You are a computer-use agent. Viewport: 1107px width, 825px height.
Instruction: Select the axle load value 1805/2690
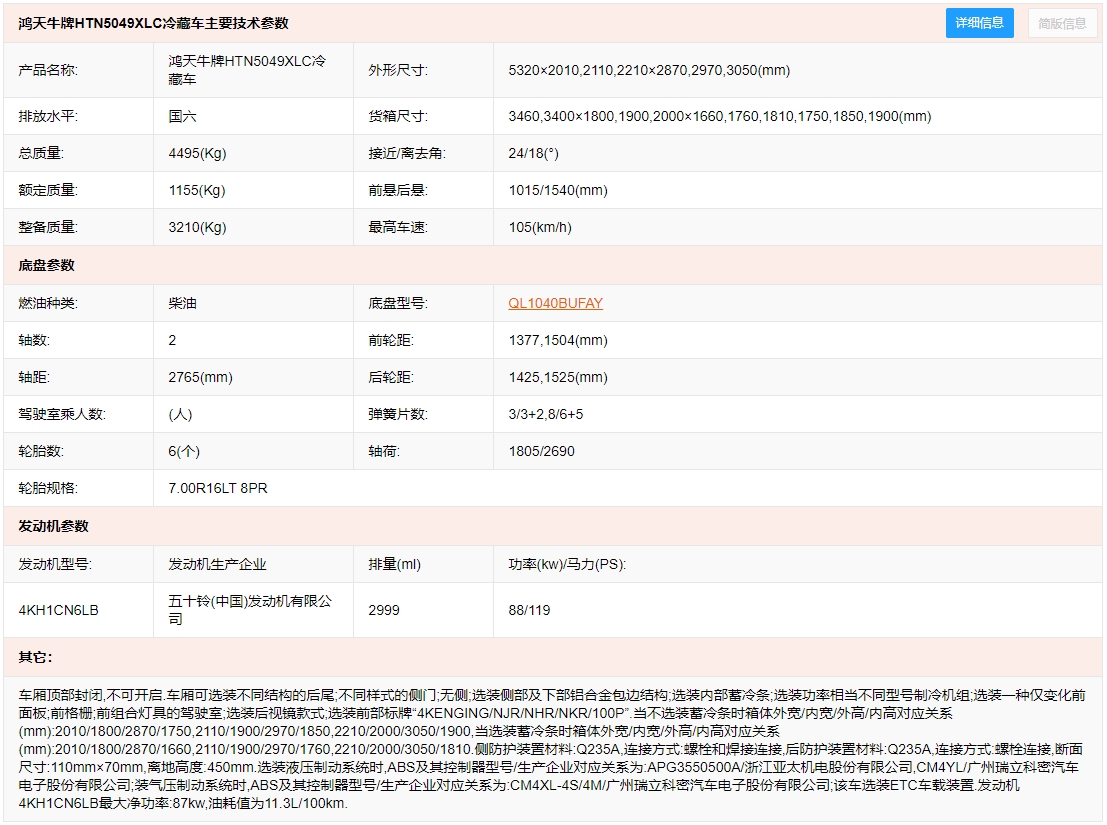pos(541,452)
